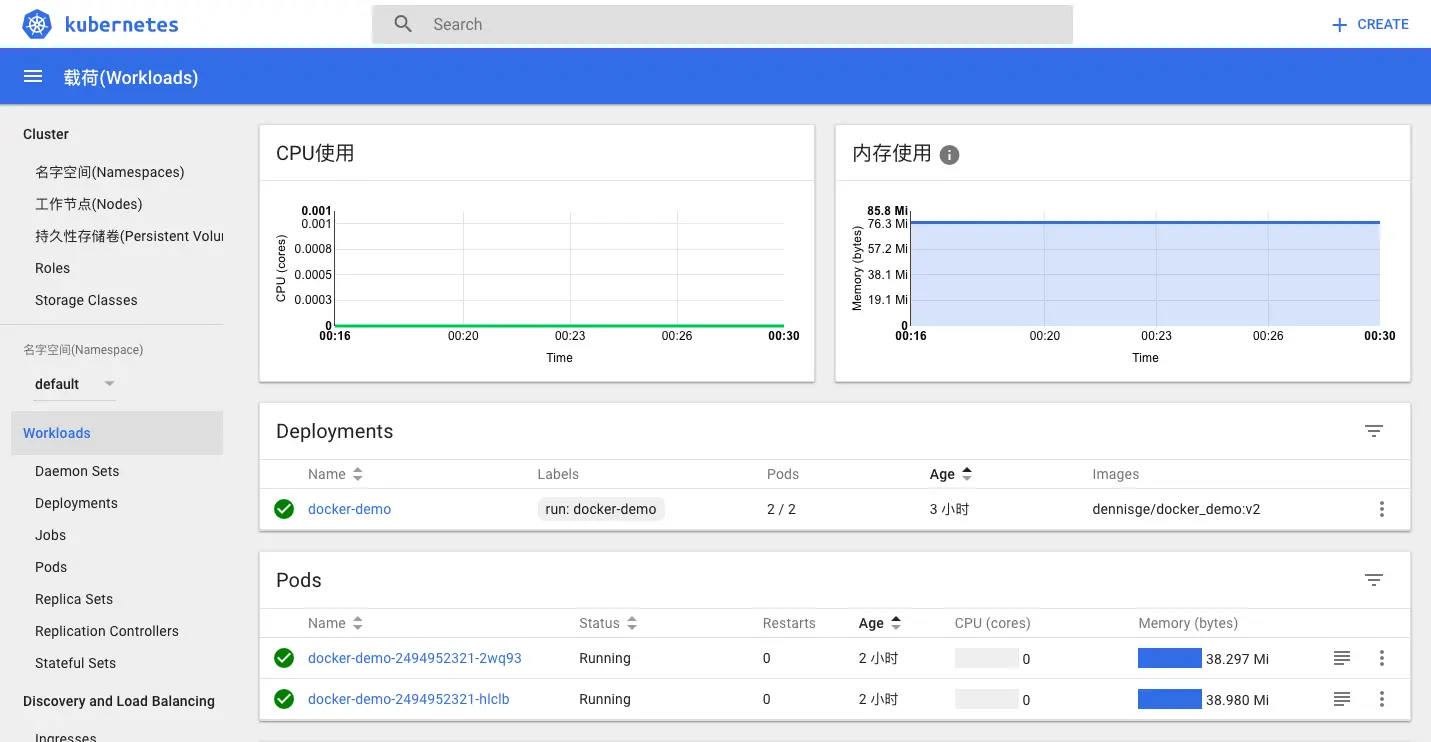Open actions menu for pod docker-demo-2494952321-hlclb

click(x=1382, y=699)
